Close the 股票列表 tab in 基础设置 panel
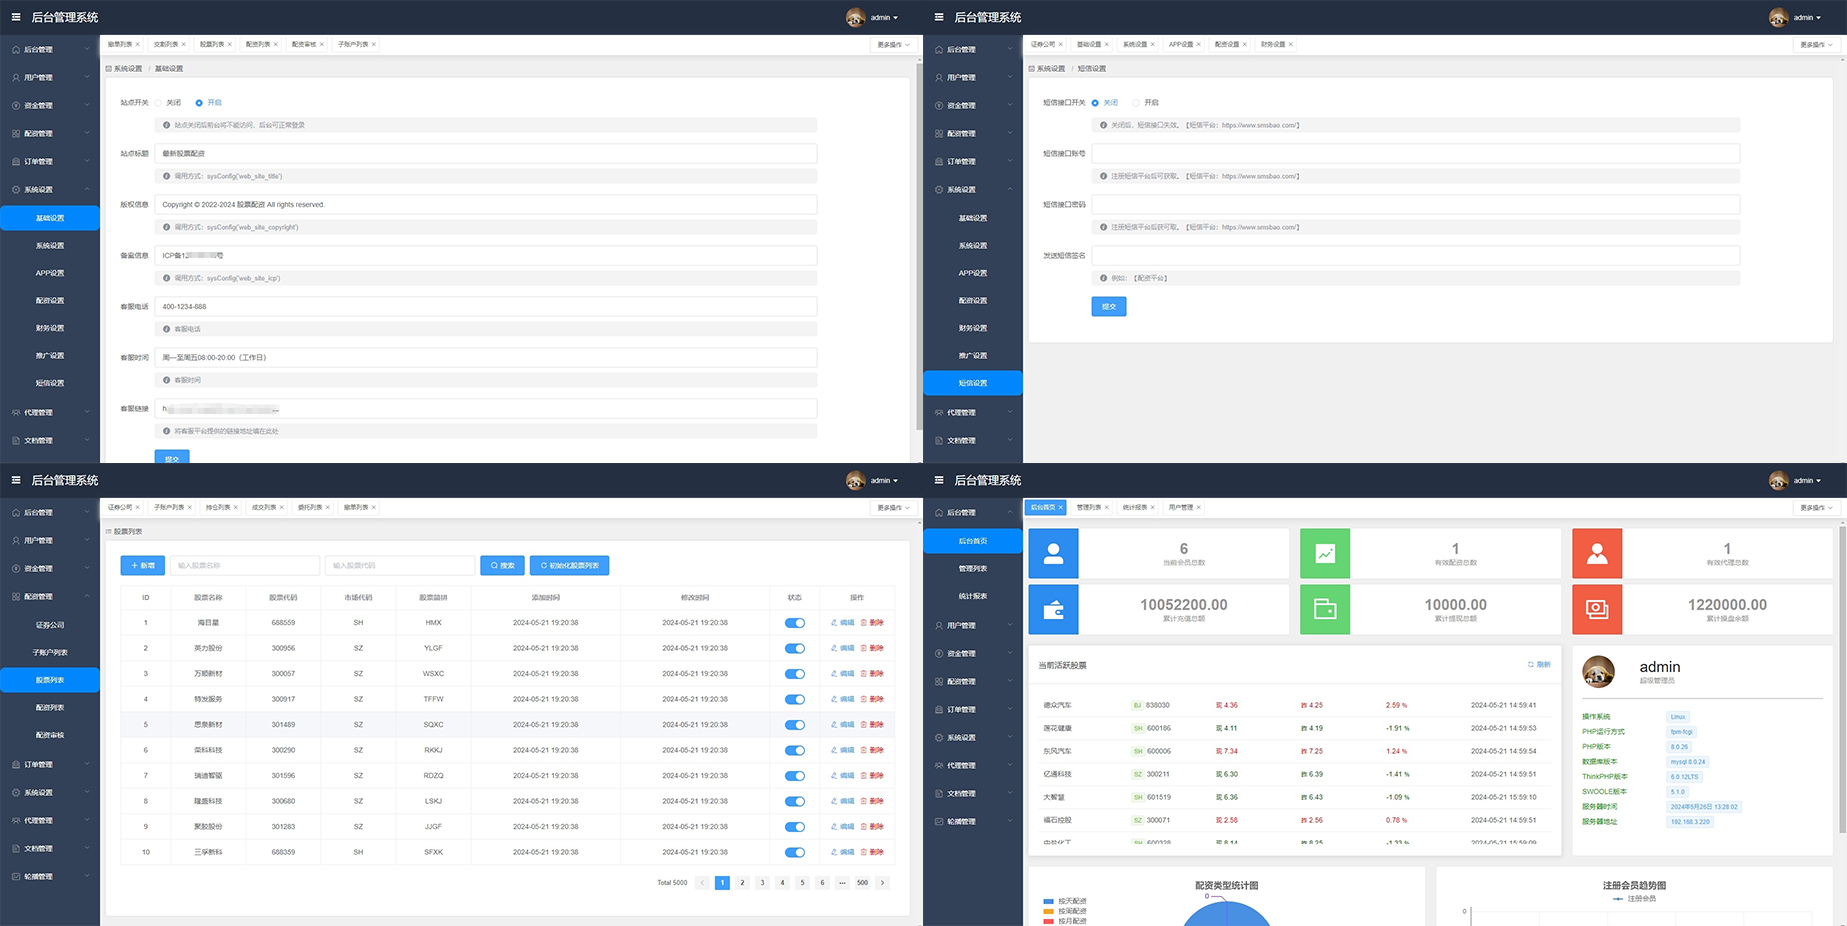The width and height of the screenshot is (1847, 926). [x=230, y=44]
